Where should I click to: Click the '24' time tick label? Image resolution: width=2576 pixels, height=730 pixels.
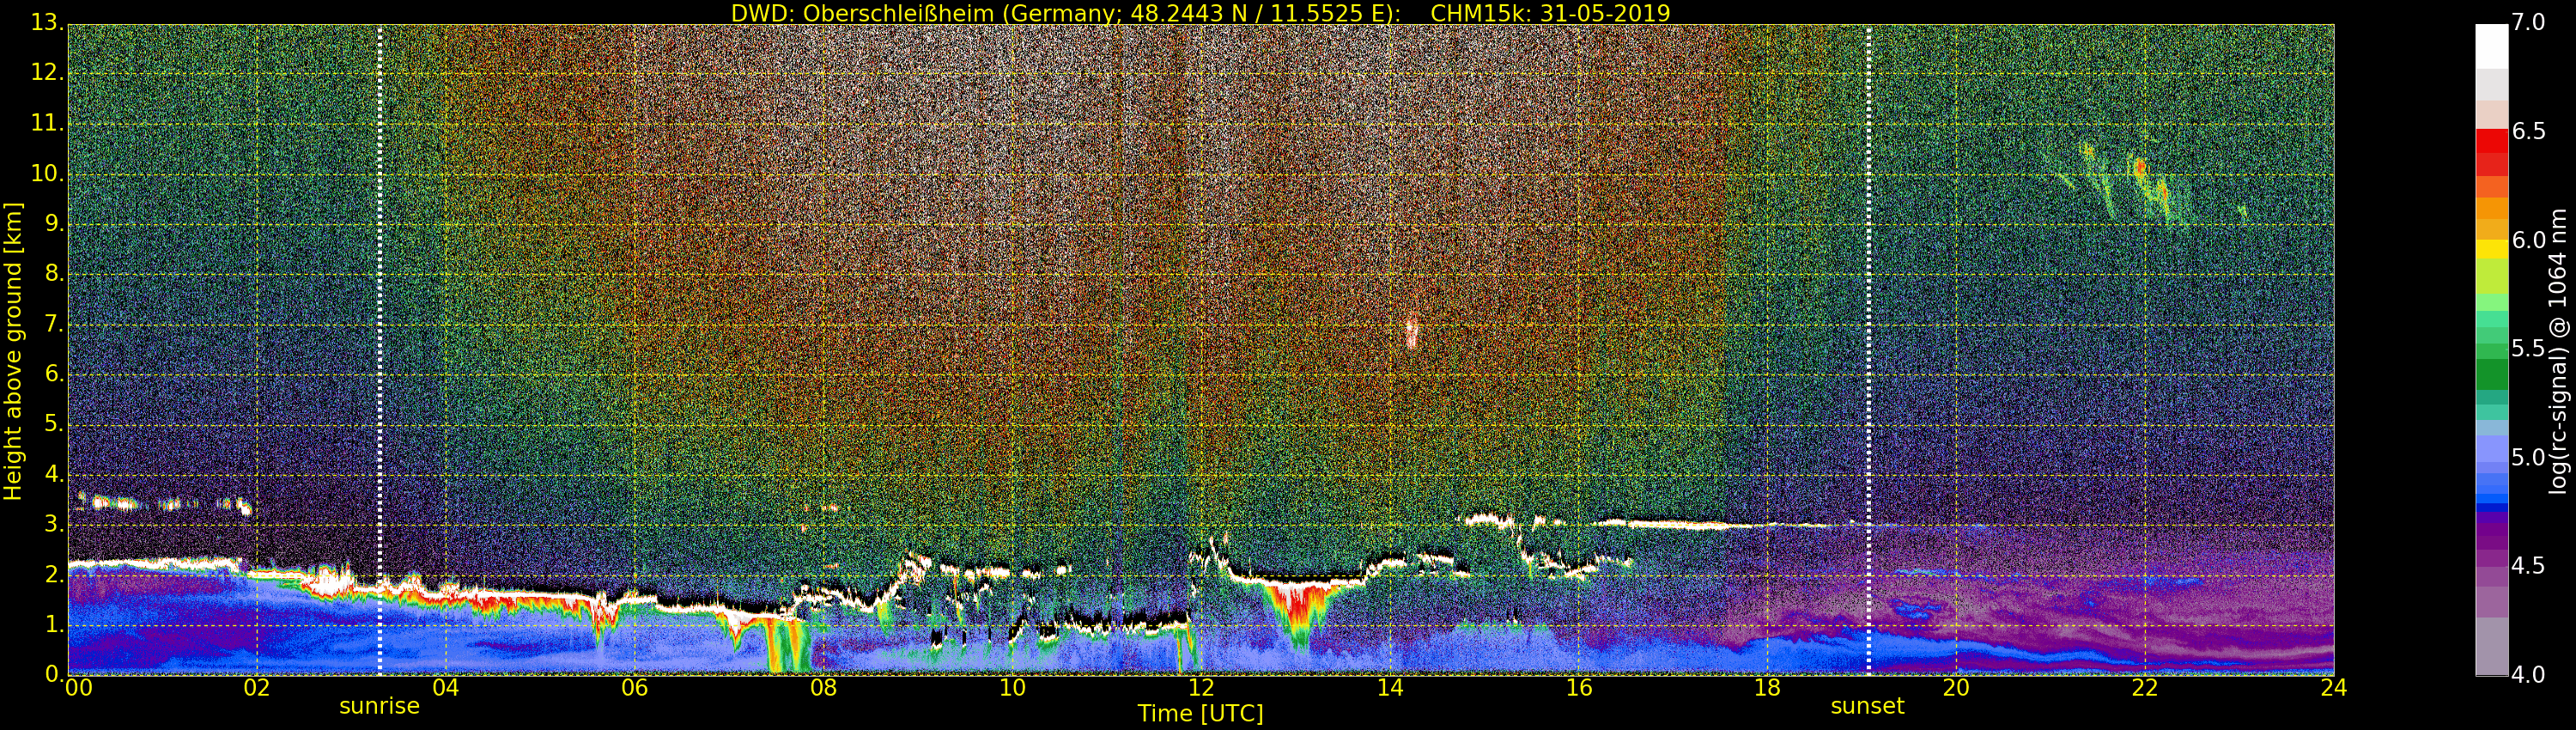pyautogui.click(x=2334, y=687)
